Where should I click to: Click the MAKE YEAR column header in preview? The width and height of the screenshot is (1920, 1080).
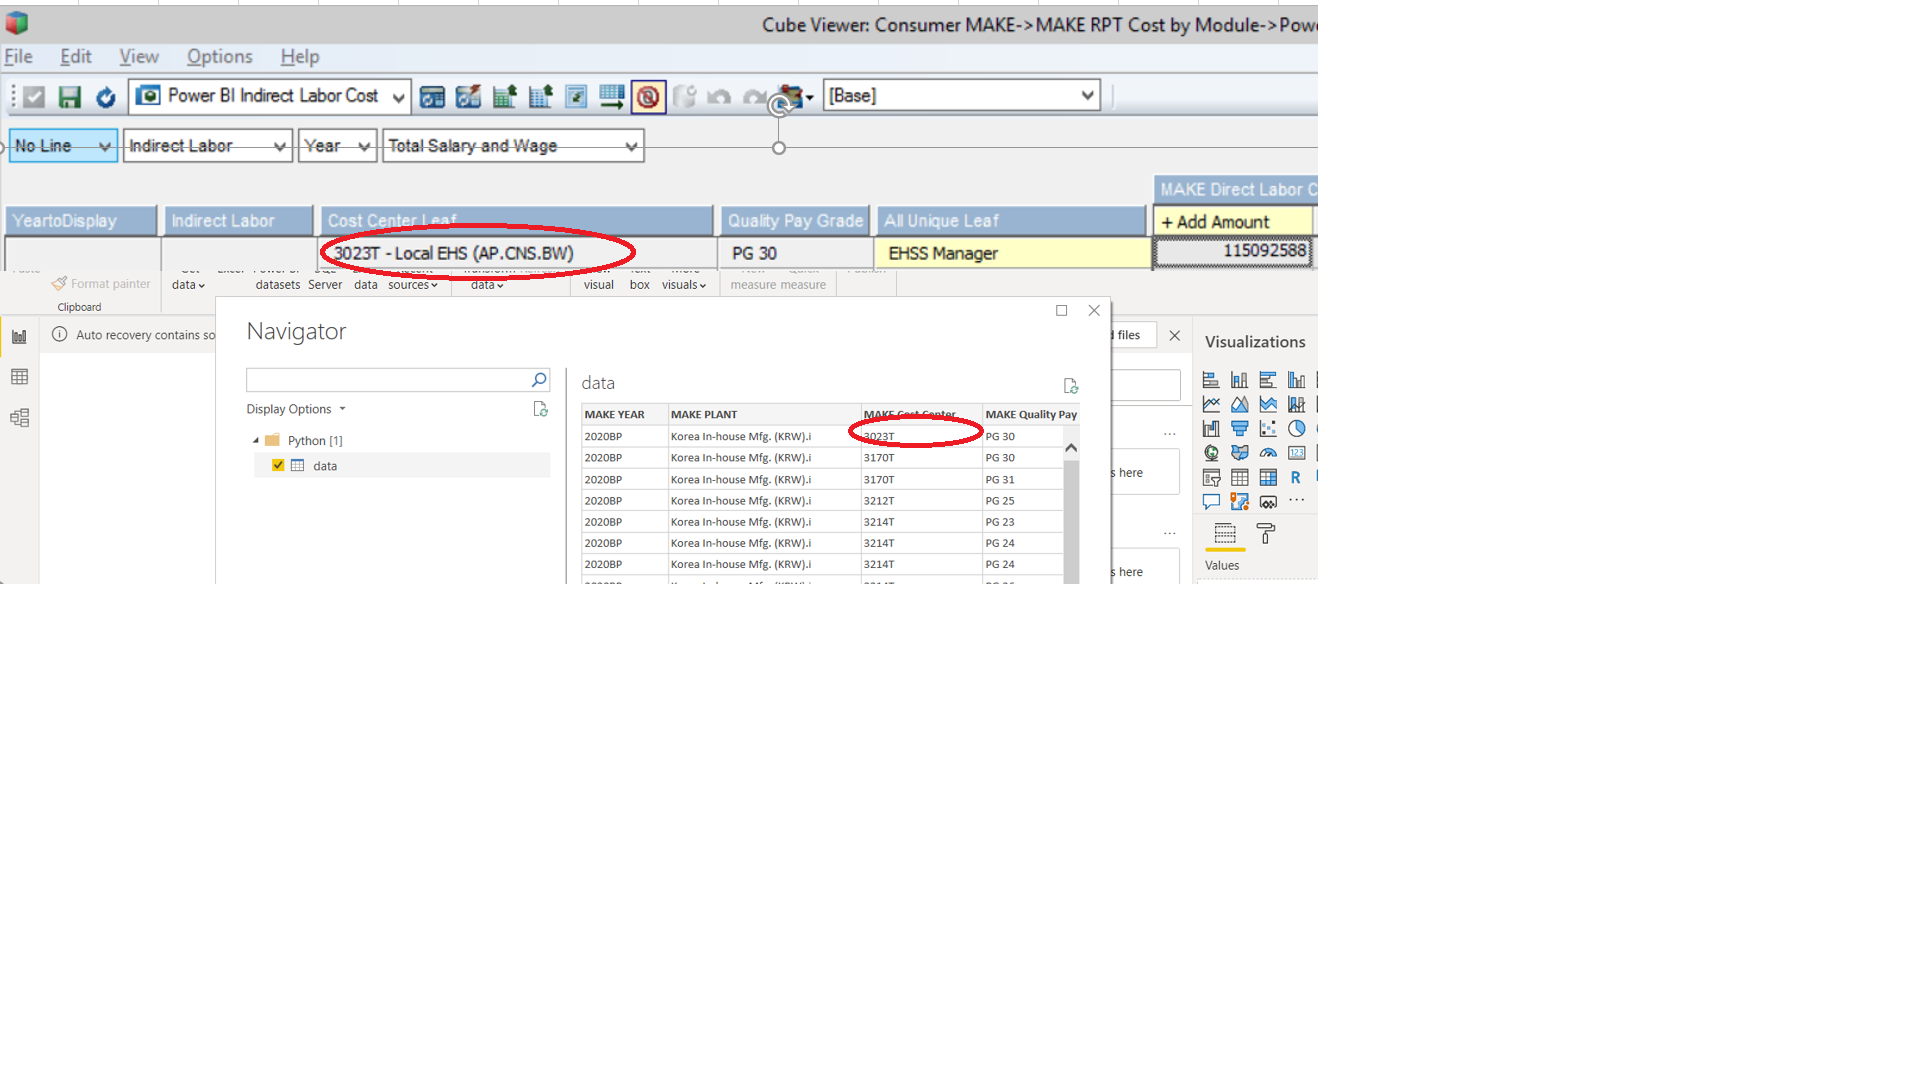624,414
